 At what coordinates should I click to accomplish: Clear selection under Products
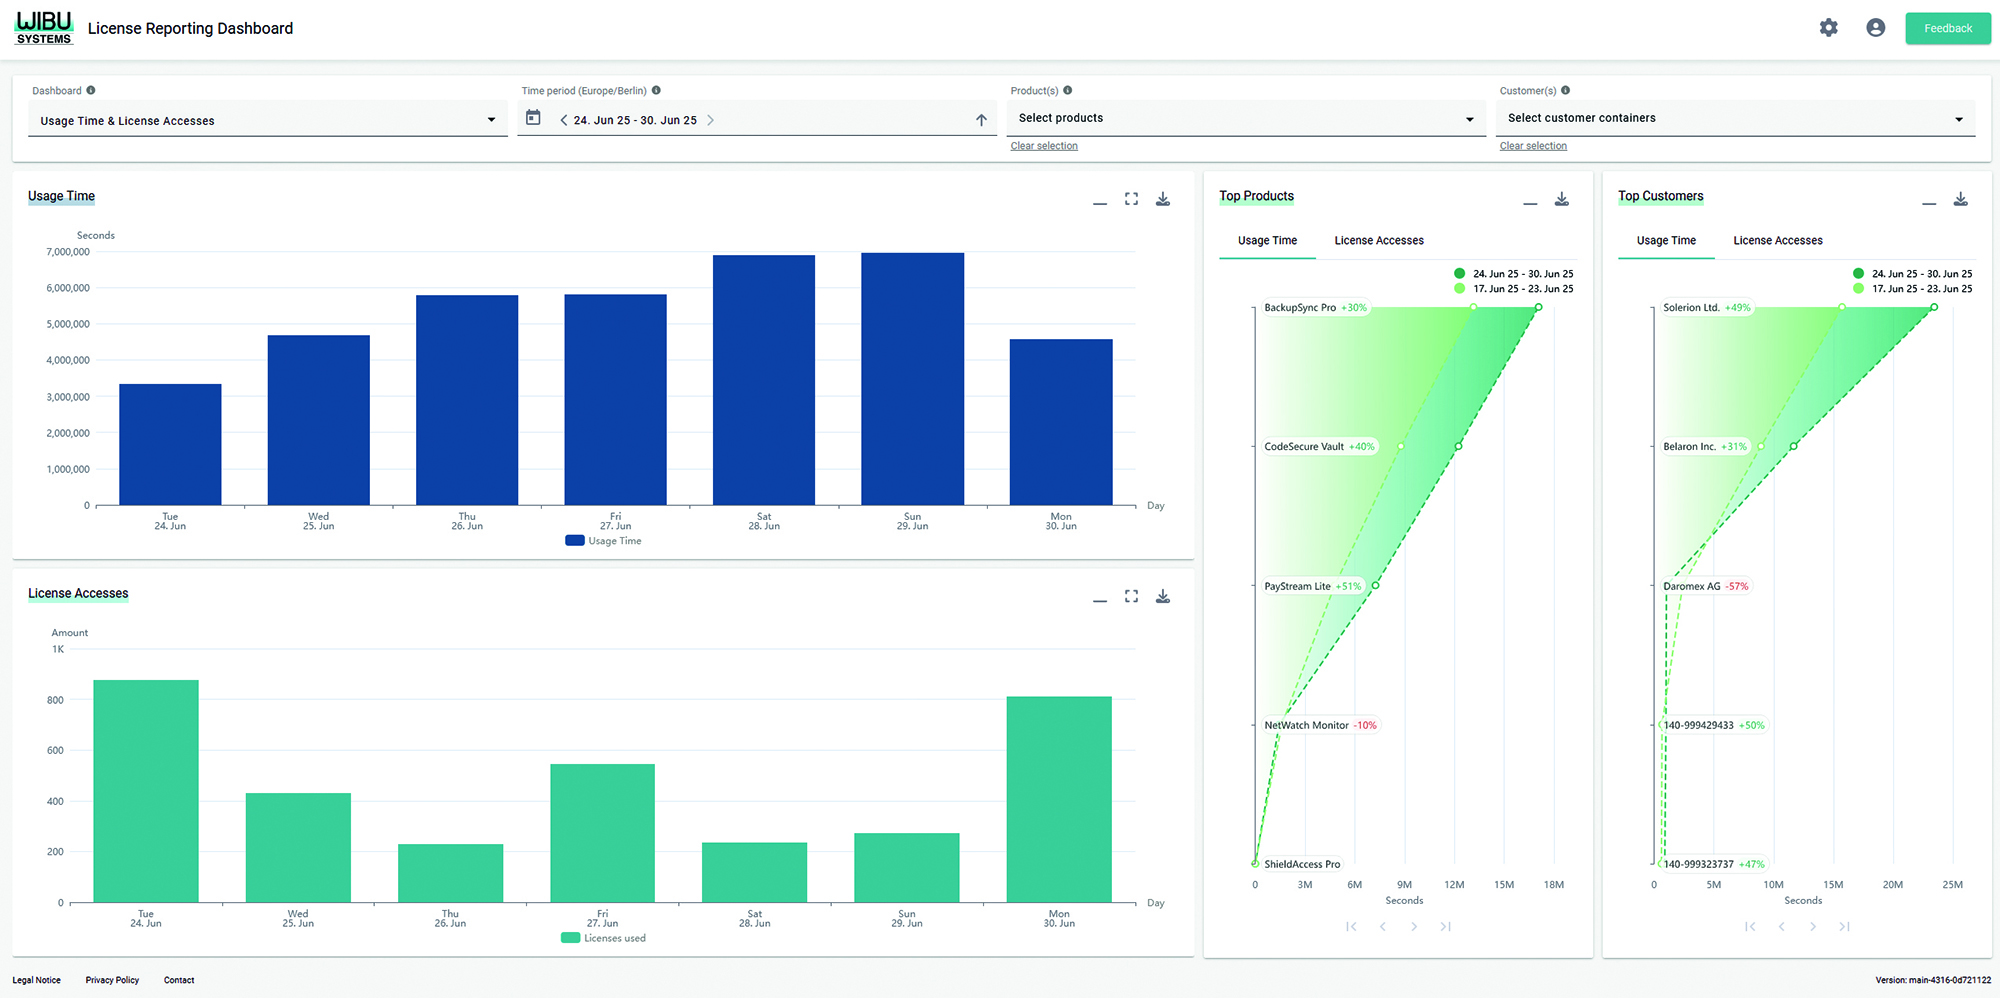(x=1043, y=145)
